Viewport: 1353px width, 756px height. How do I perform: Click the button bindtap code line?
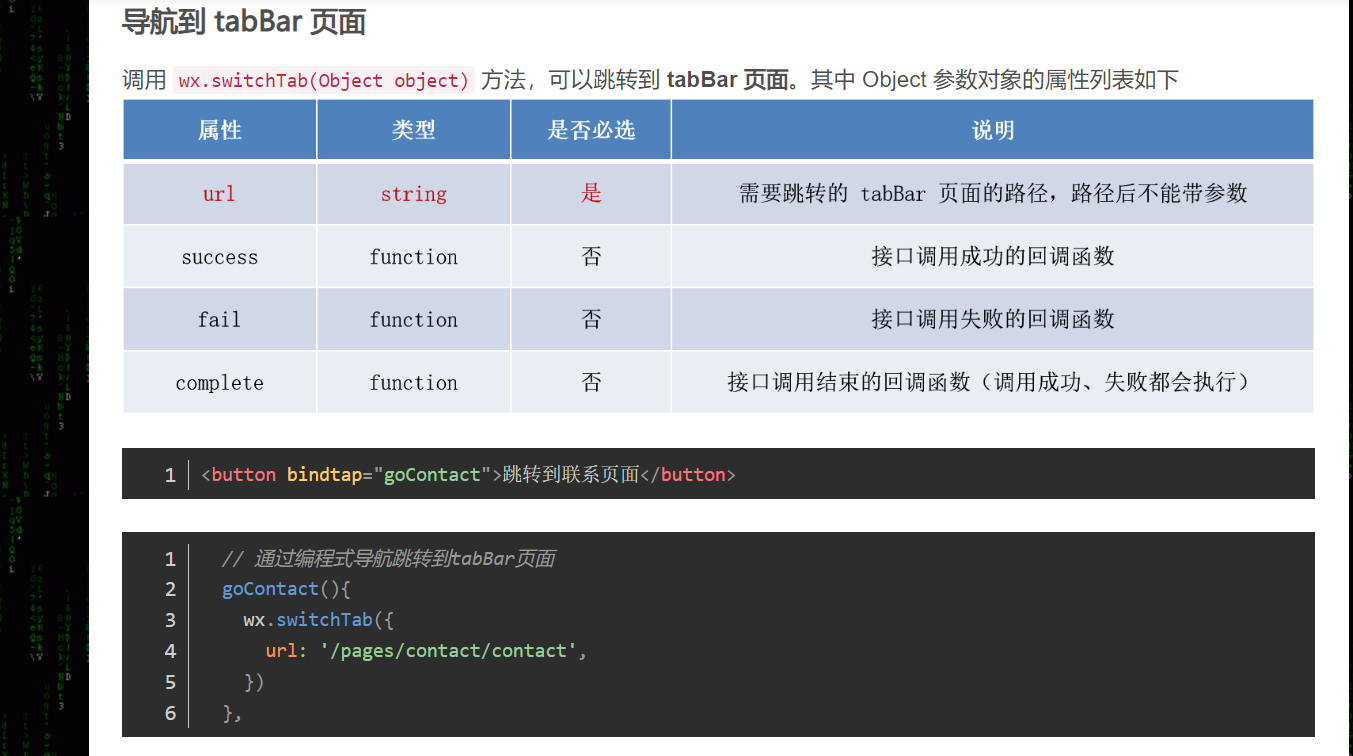[x=468, y=475]
